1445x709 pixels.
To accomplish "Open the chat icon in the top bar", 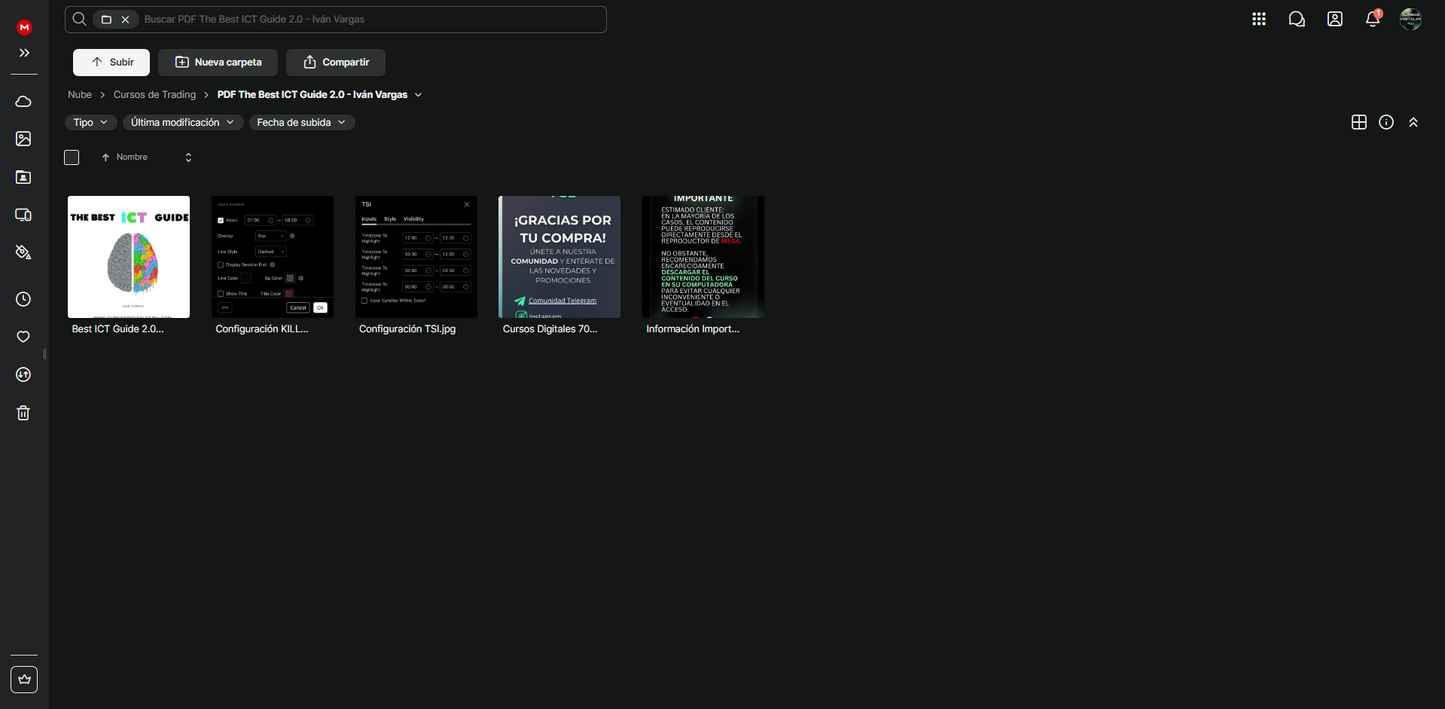I will point(1297,19).
